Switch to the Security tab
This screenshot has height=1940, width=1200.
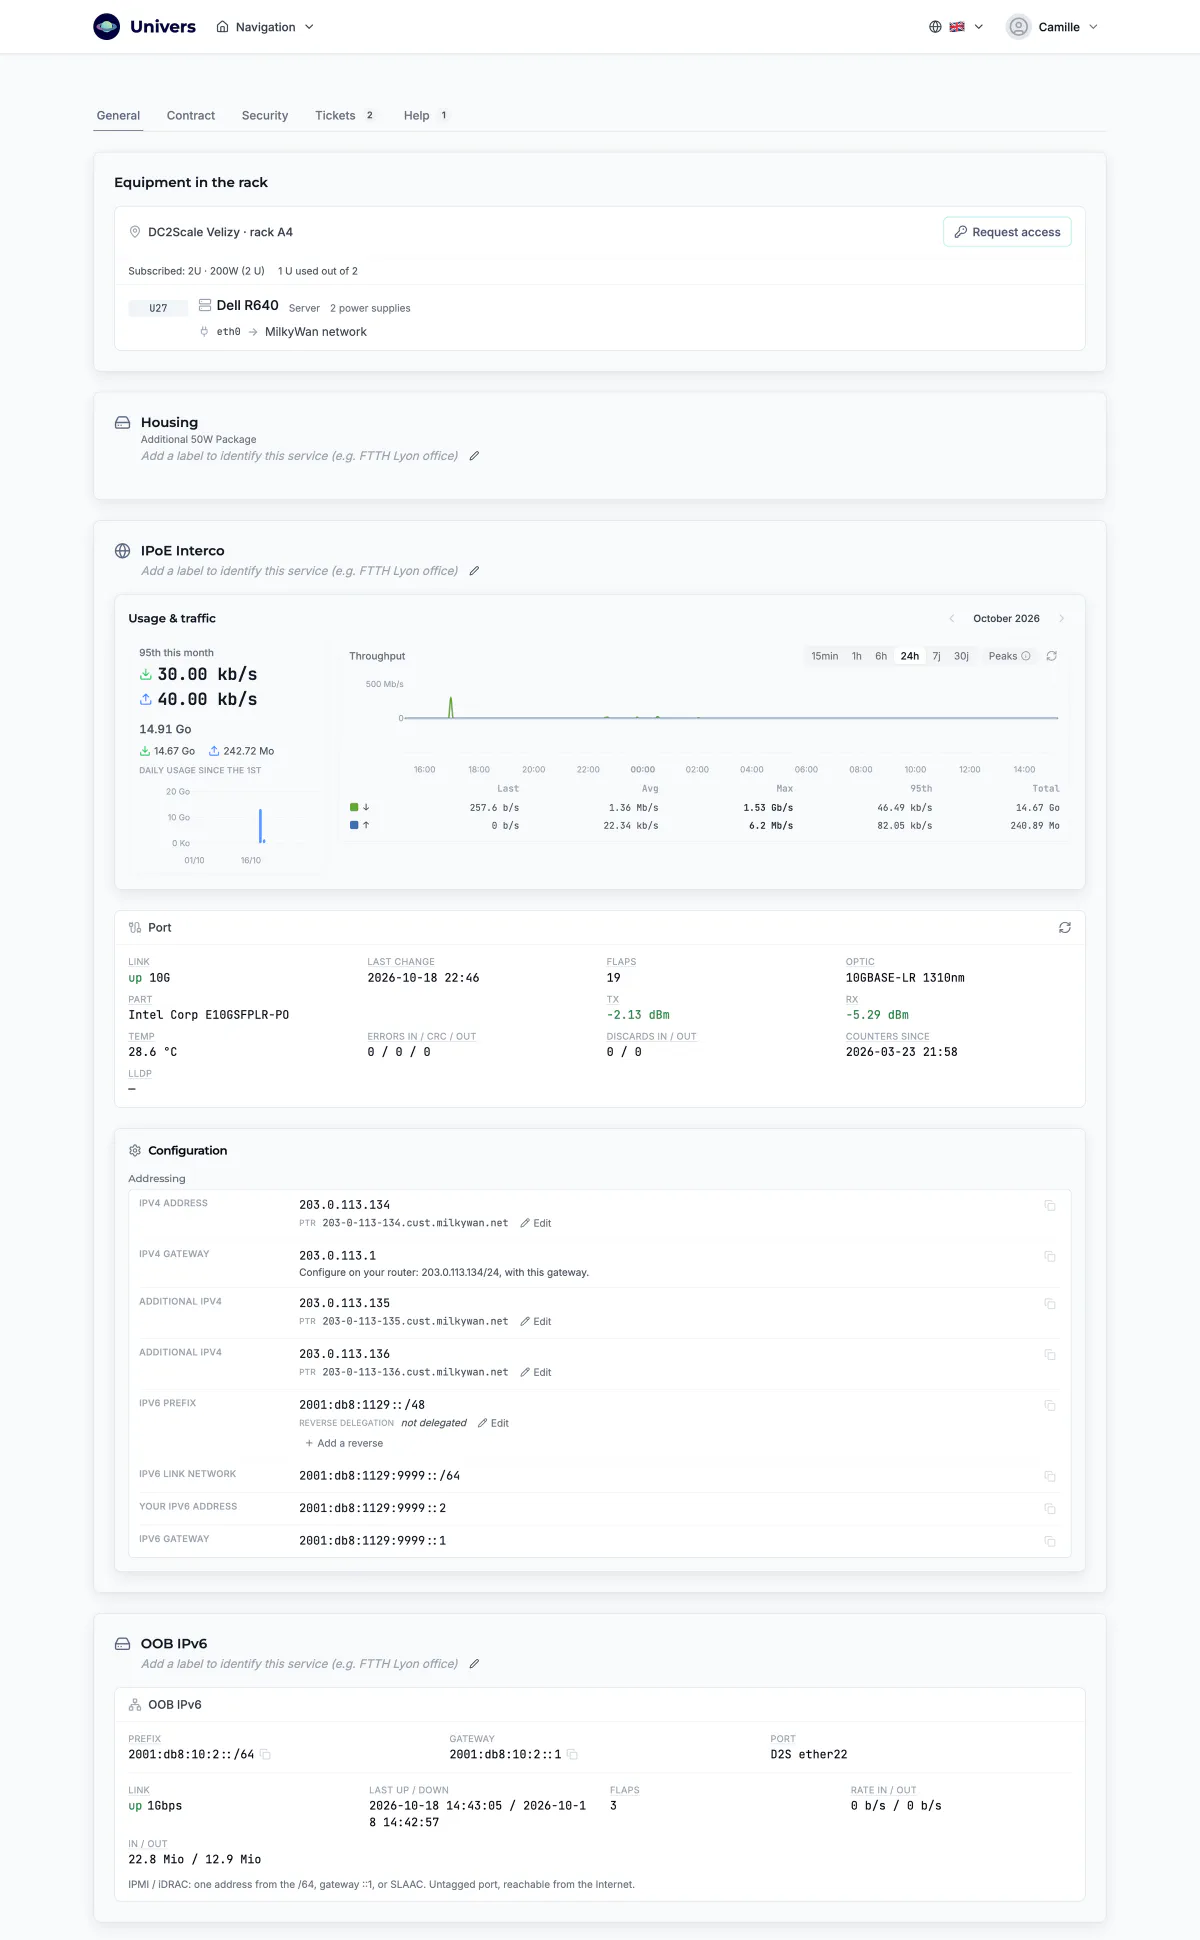(265, 116)
